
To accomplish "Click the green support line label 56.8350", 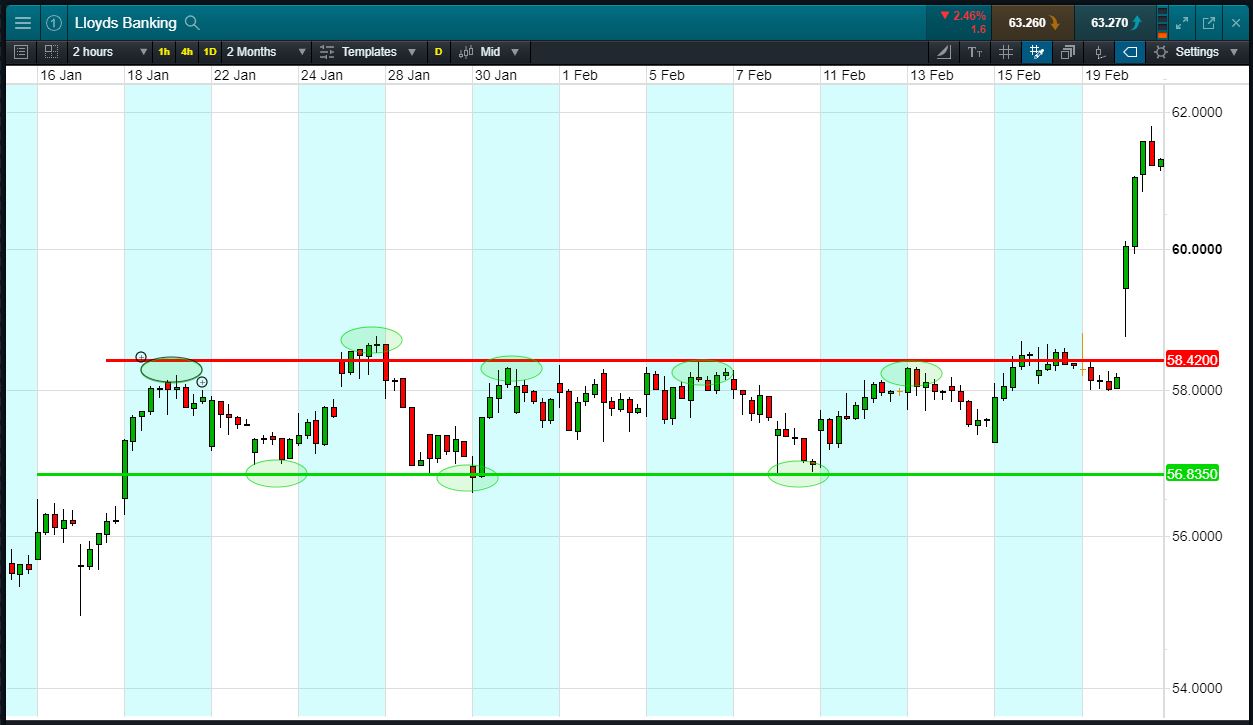I will tap(1192, 474).
